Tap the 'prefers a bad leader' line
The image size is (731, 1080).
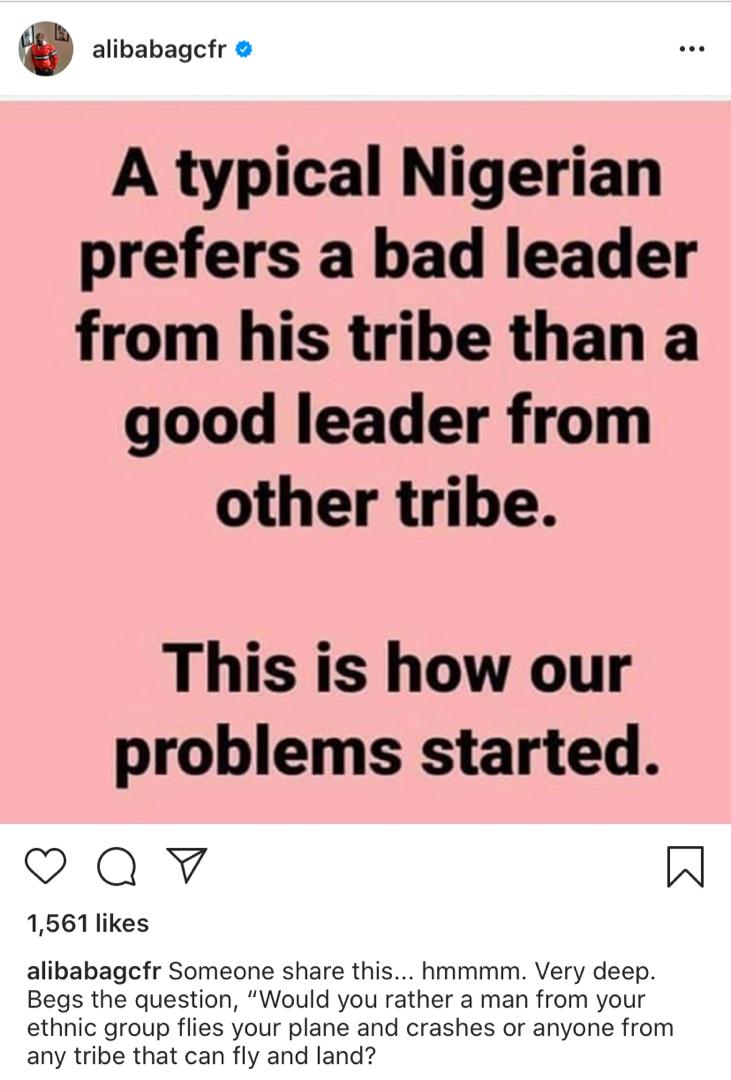pyautogui.click(x=388, y=256)
